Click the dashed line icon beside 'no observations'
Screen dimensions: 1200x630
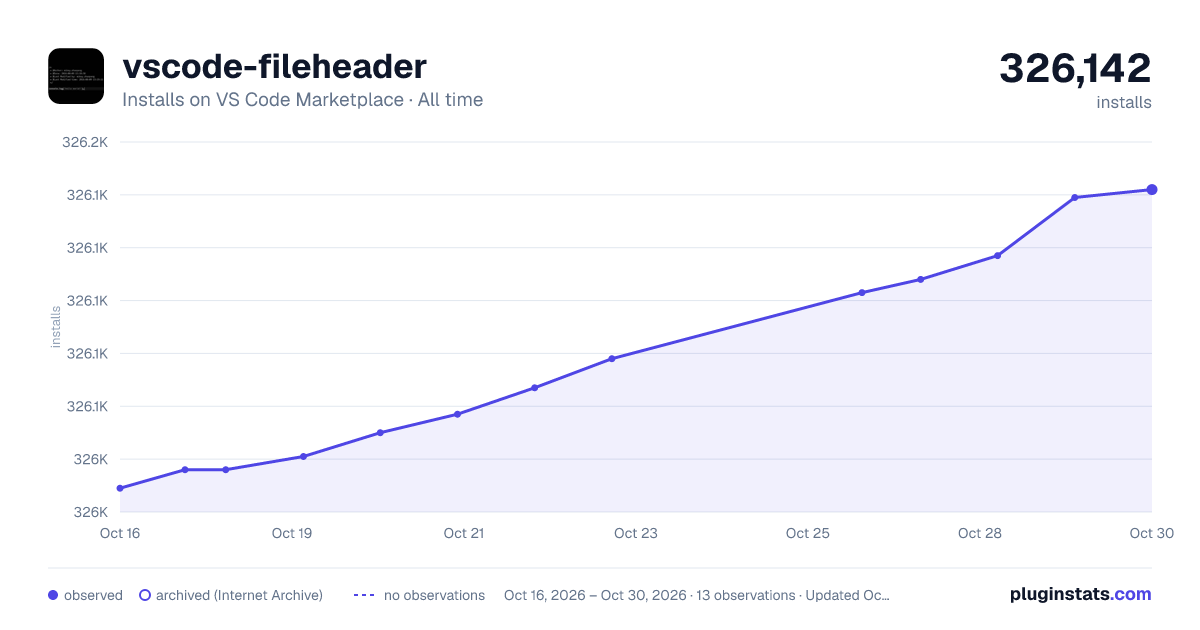tap(364, 595)
